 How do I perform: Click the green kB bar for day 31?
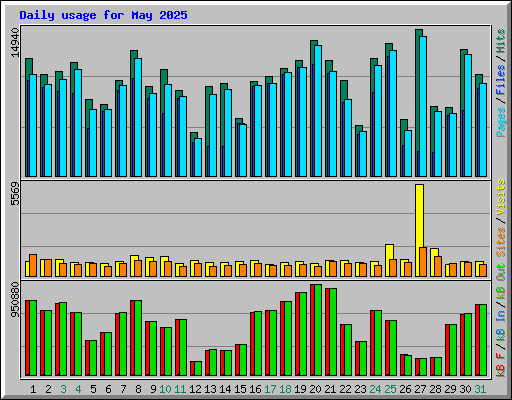click(483, 340)
